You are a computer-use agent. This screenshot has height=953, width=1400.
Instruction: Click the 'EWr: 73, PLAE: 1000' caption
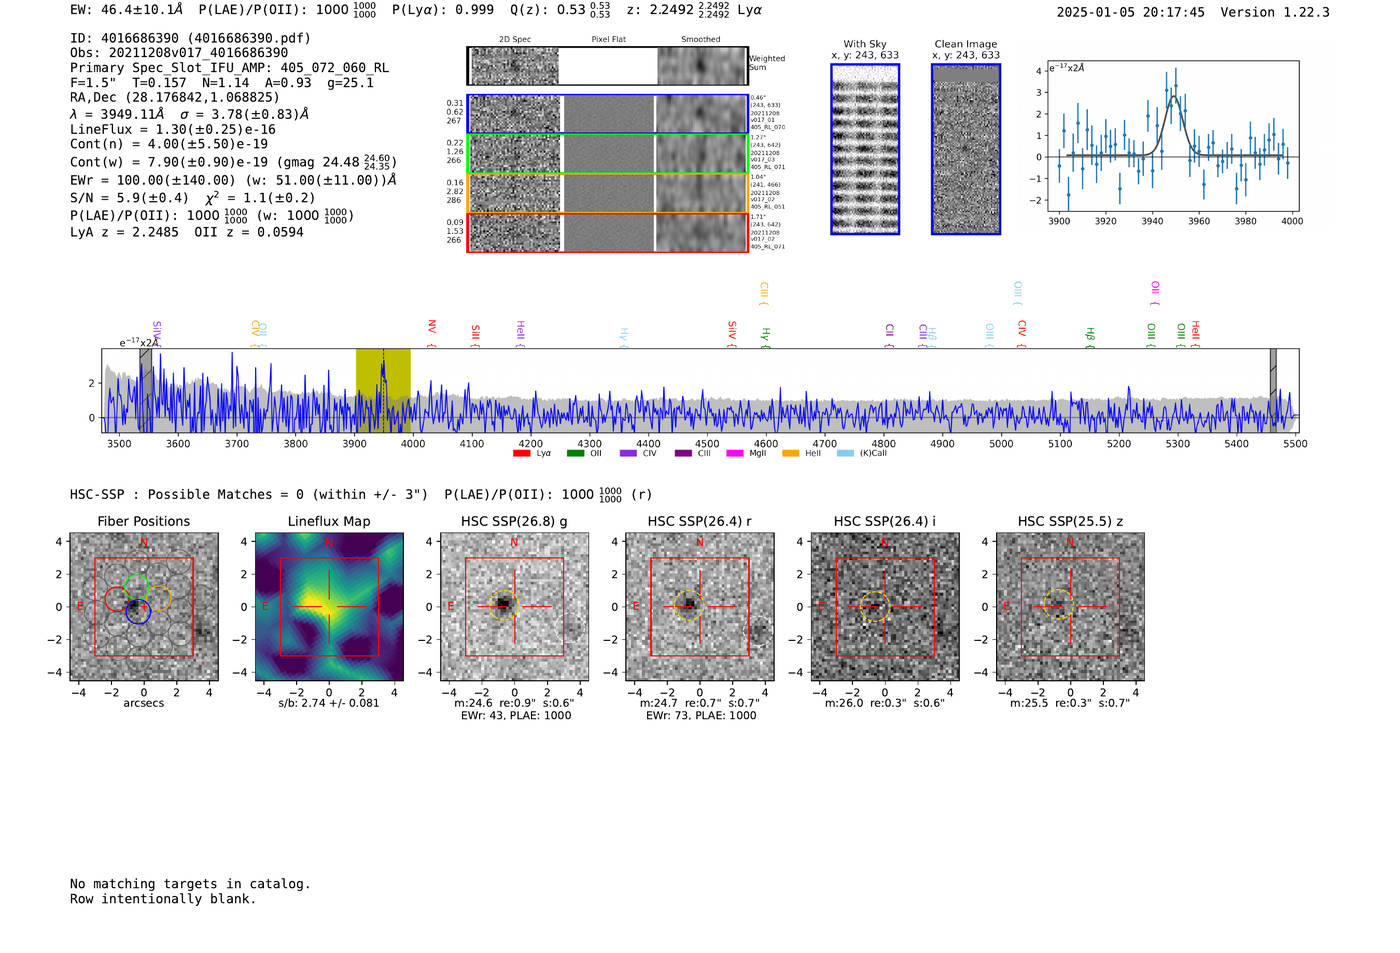pos(701,715)
